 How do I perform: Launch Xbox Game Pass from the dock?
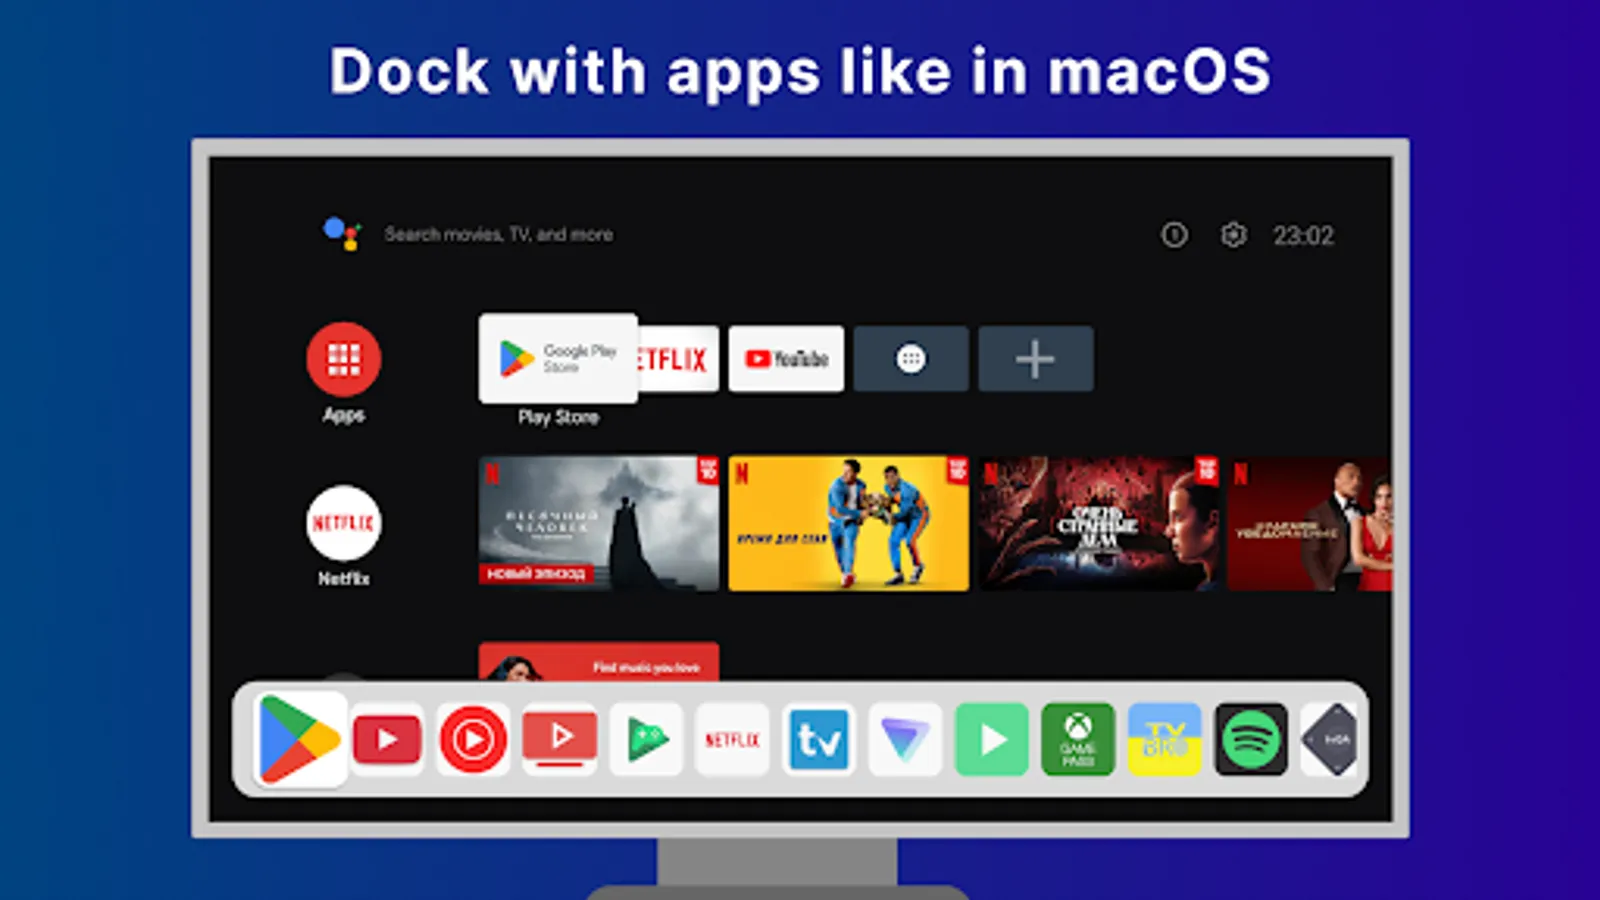(1078, 740)
